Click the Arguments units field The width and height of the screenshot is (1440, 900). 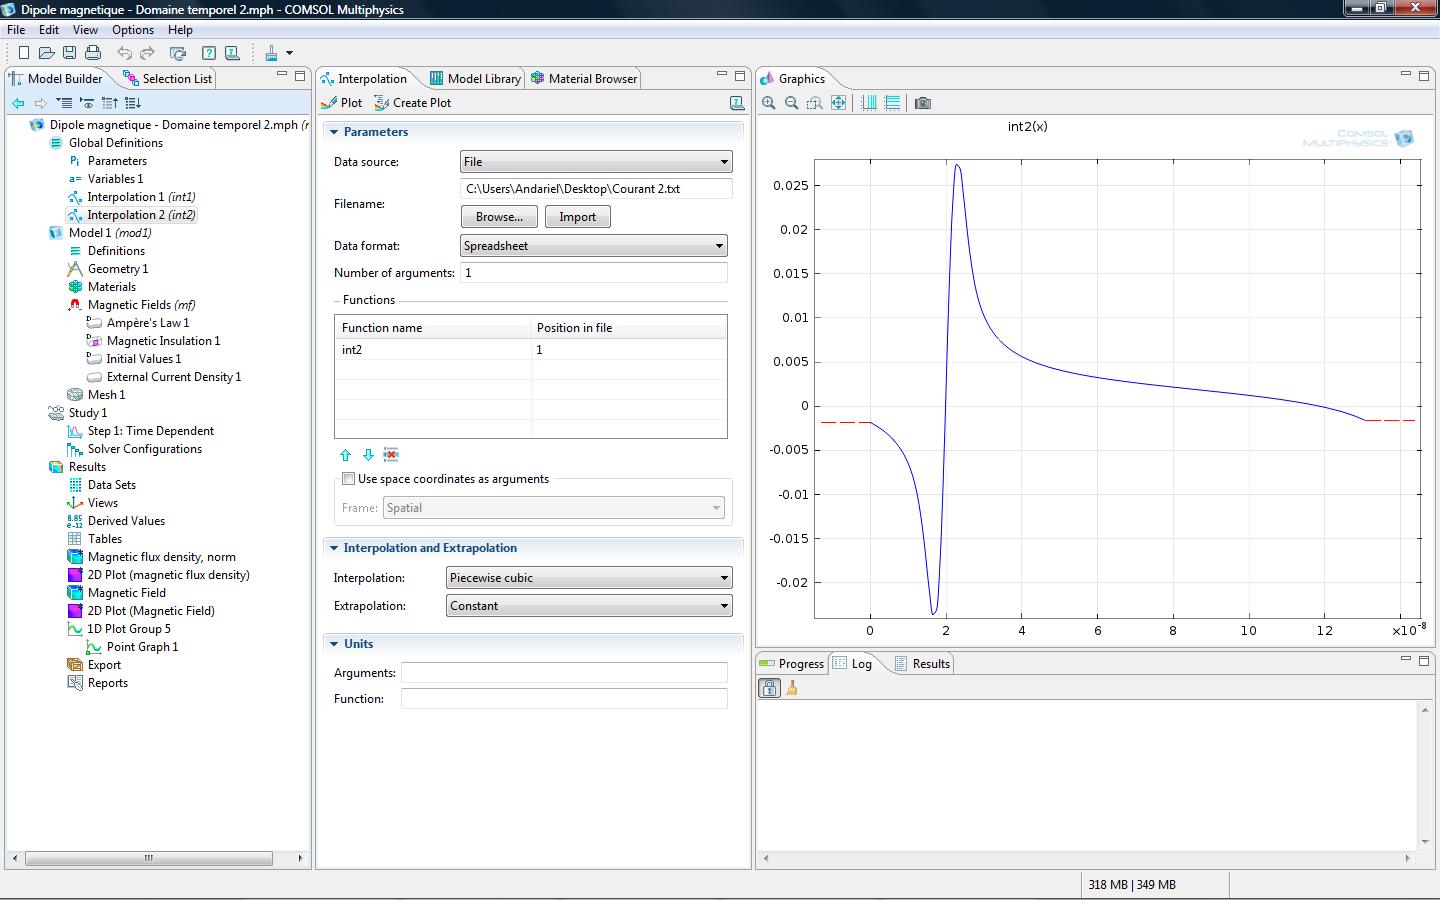tap(564, 673)
